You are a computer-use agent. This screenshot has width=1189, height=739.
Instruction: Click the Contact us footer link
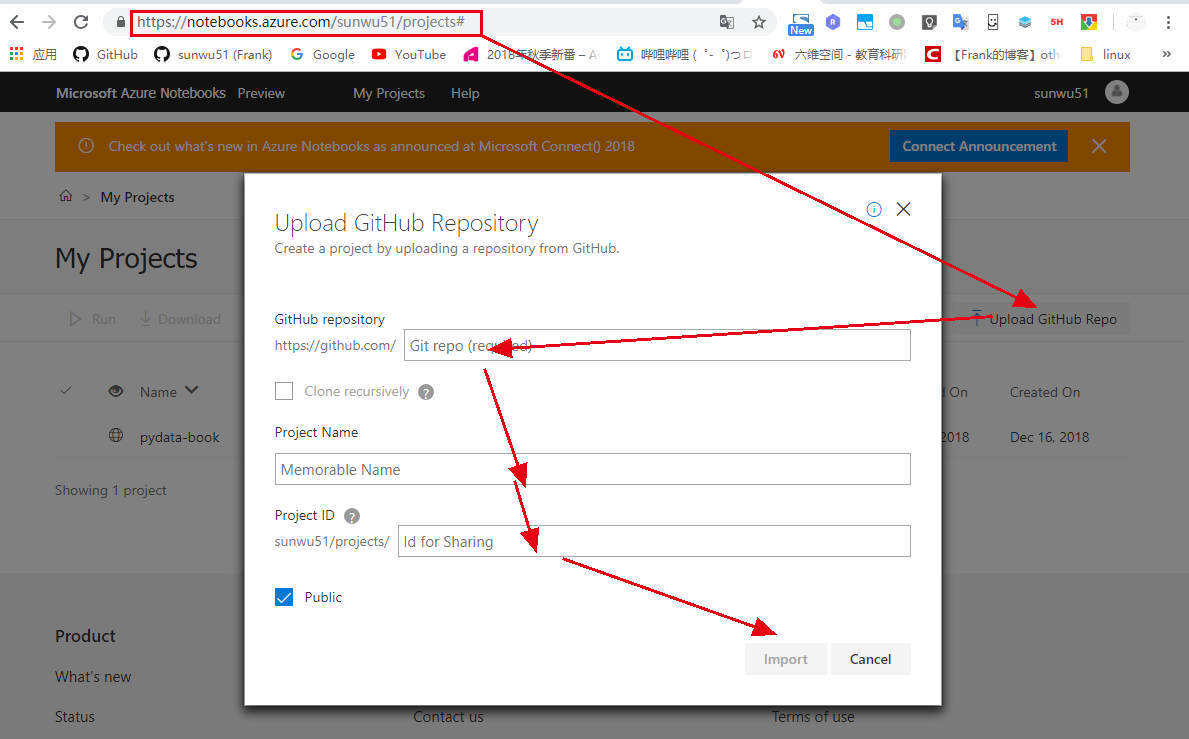tap(448, 717)
